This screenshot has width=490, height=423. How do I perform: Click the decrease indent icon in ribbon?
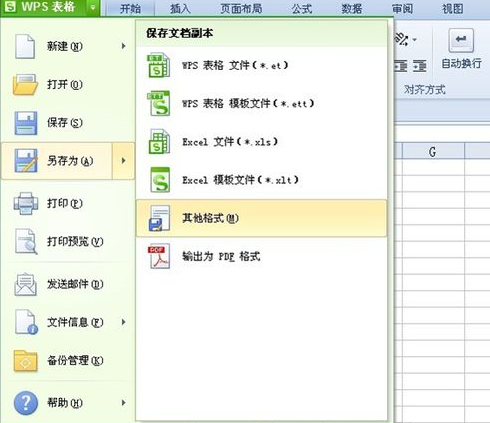[401, 66]
